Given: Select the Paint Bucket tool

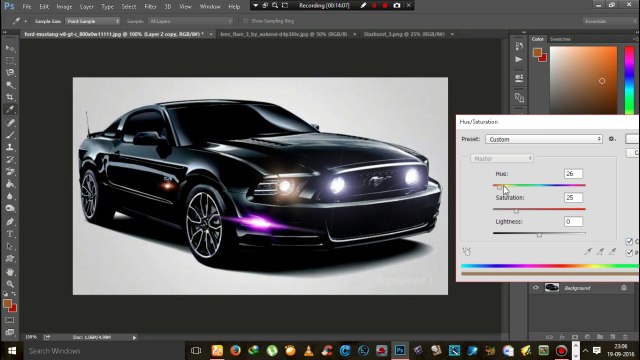Looking at the screenshot, I should 10,184.
